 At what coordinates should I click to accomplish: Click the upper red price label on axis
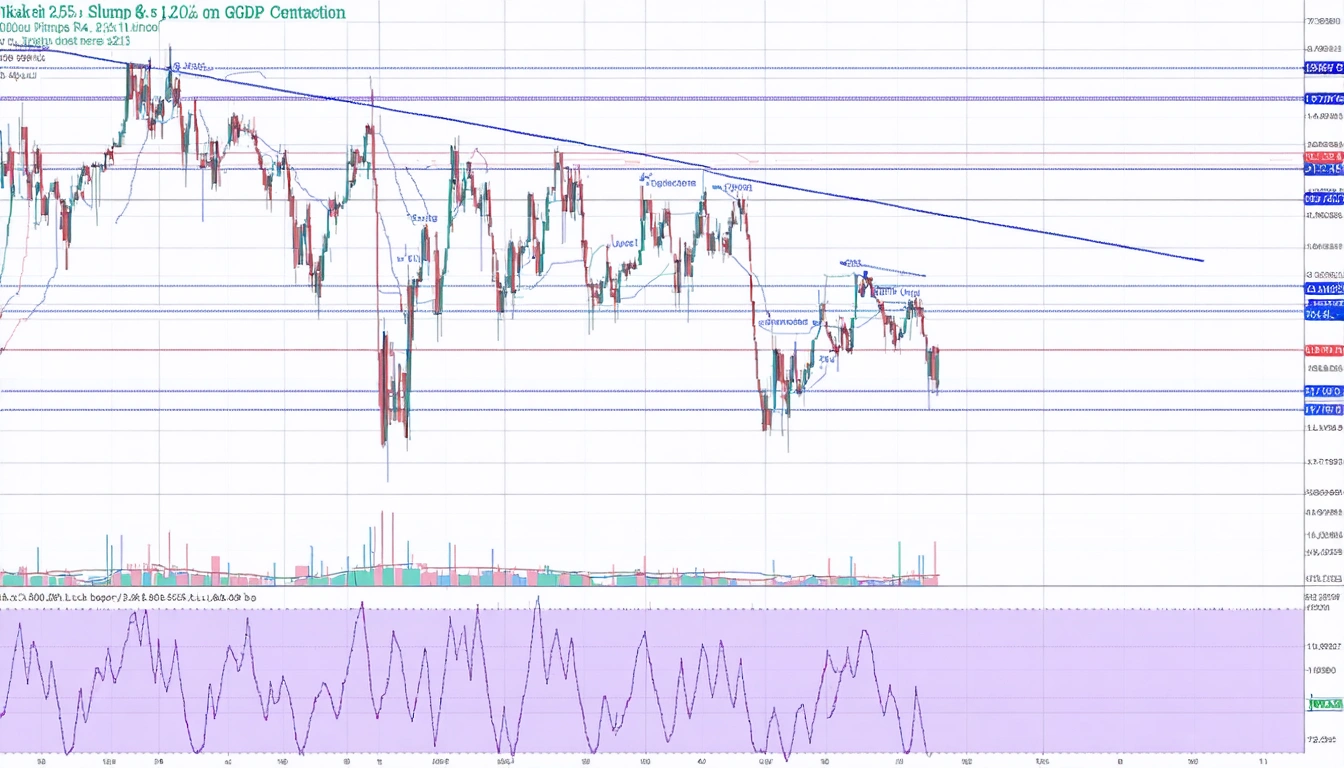point(1323,157)
